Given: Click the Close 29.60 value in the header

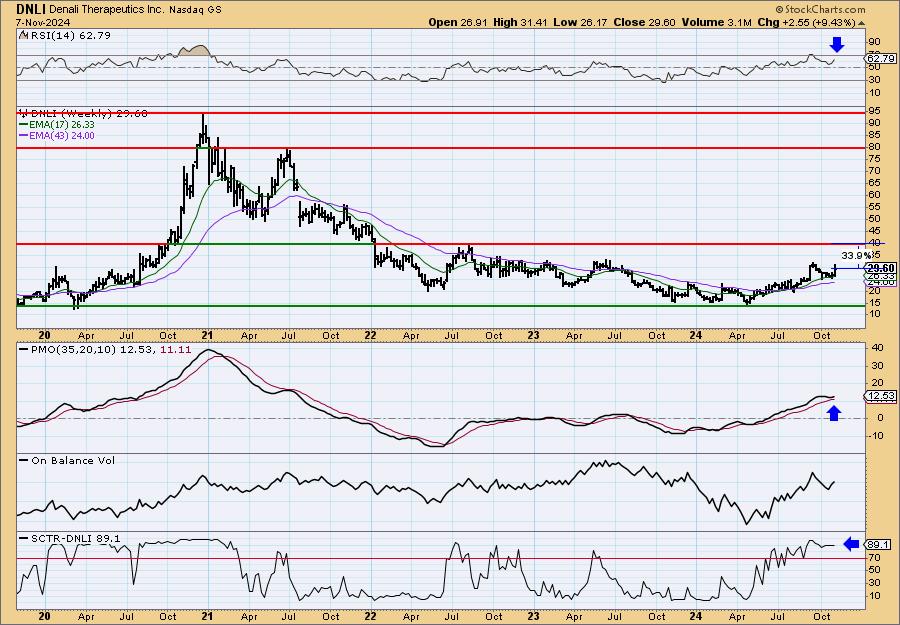Looking at the screenshot, I should 645,22.
